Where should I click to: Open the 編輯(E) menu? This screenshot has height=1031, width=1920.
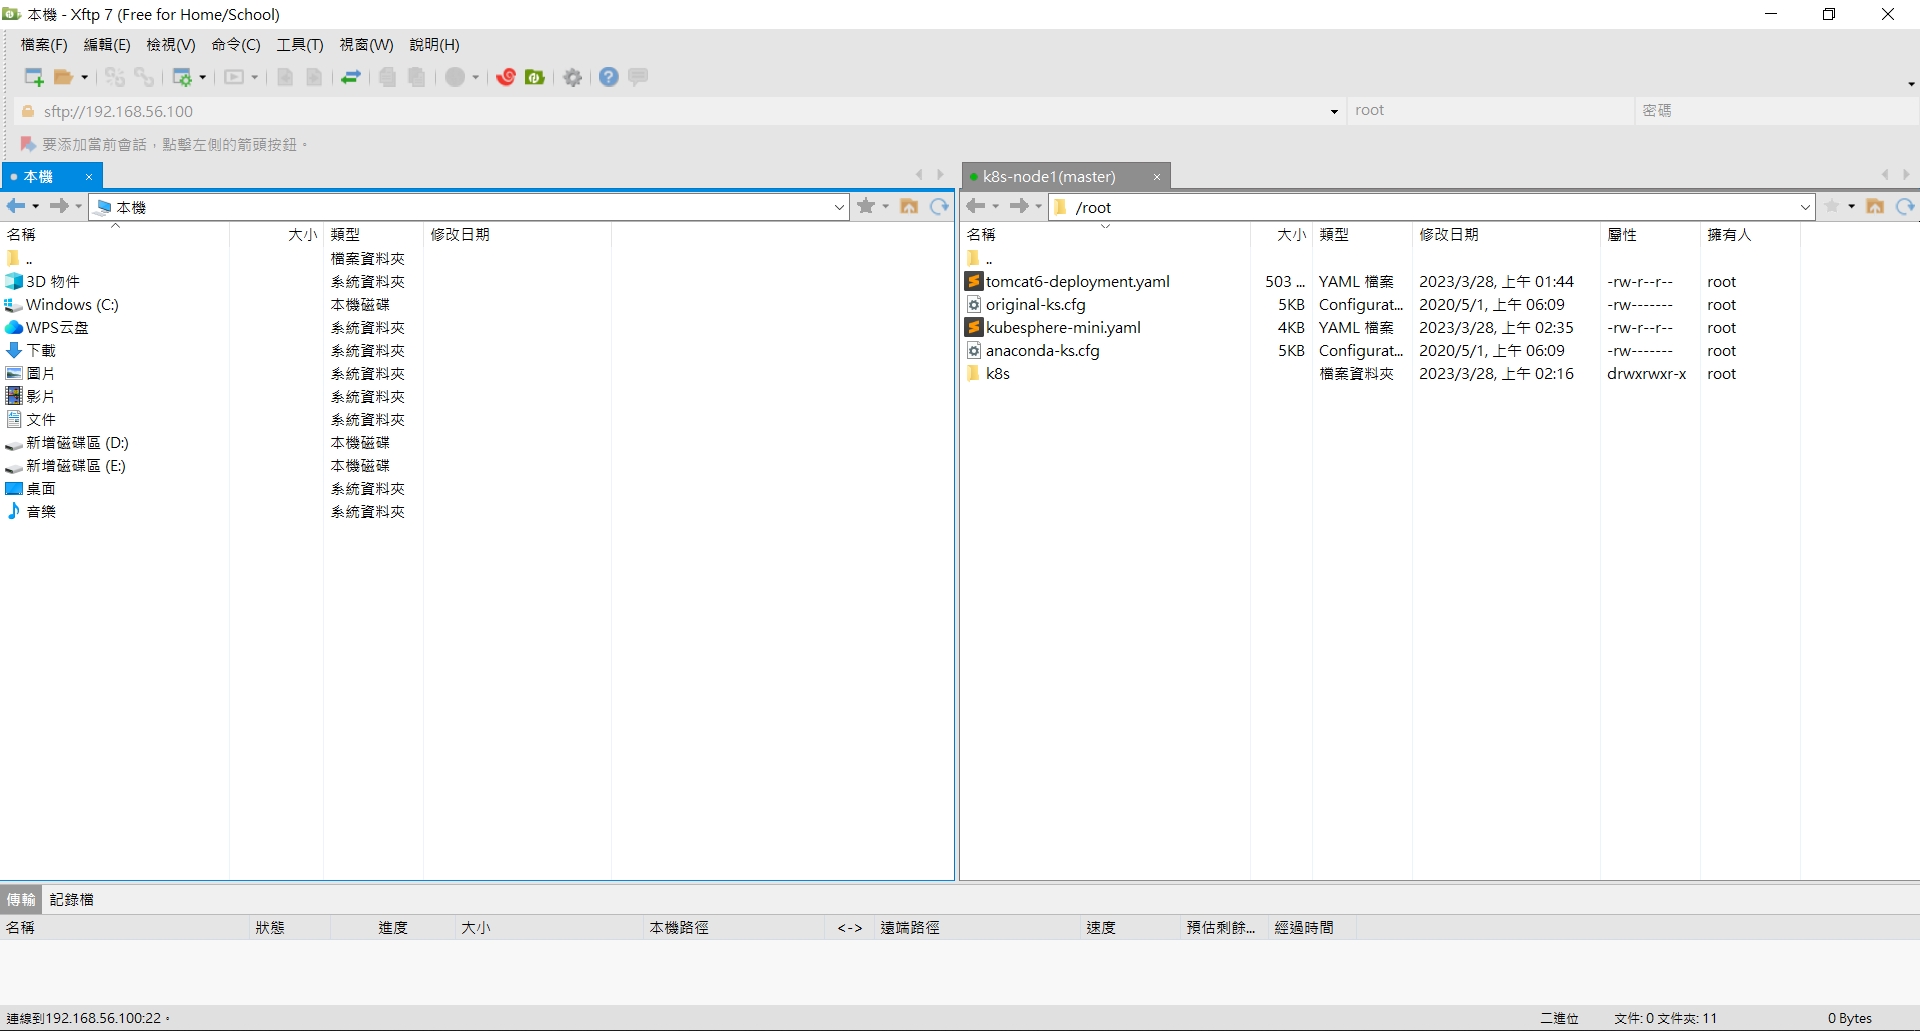[107, 45]
